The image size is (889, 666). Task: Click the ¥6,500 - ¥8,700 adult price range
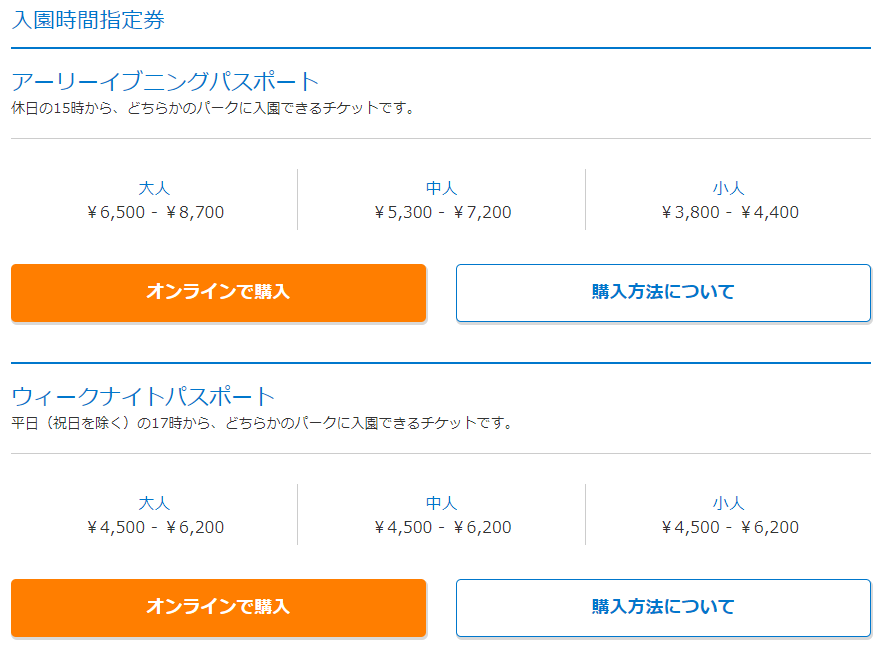(x=156, y=212)
